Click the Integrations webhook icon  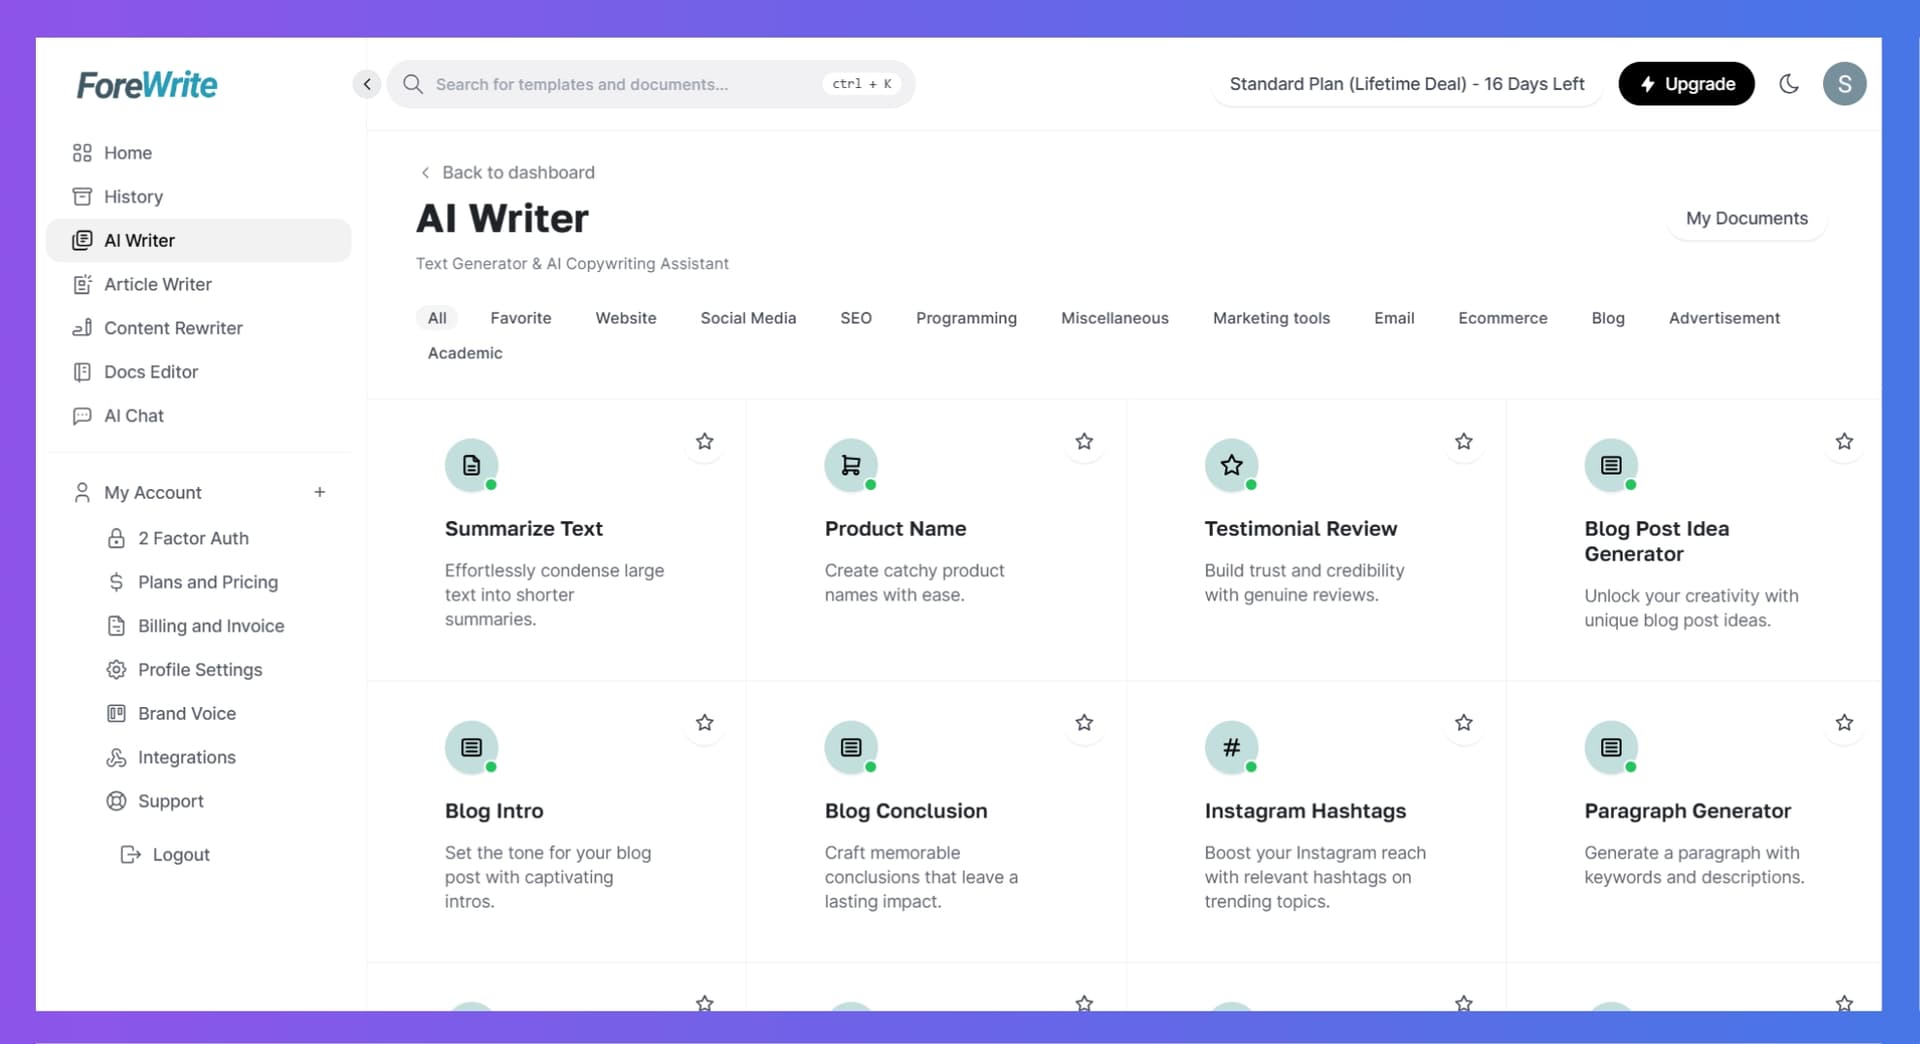(116, 757)
